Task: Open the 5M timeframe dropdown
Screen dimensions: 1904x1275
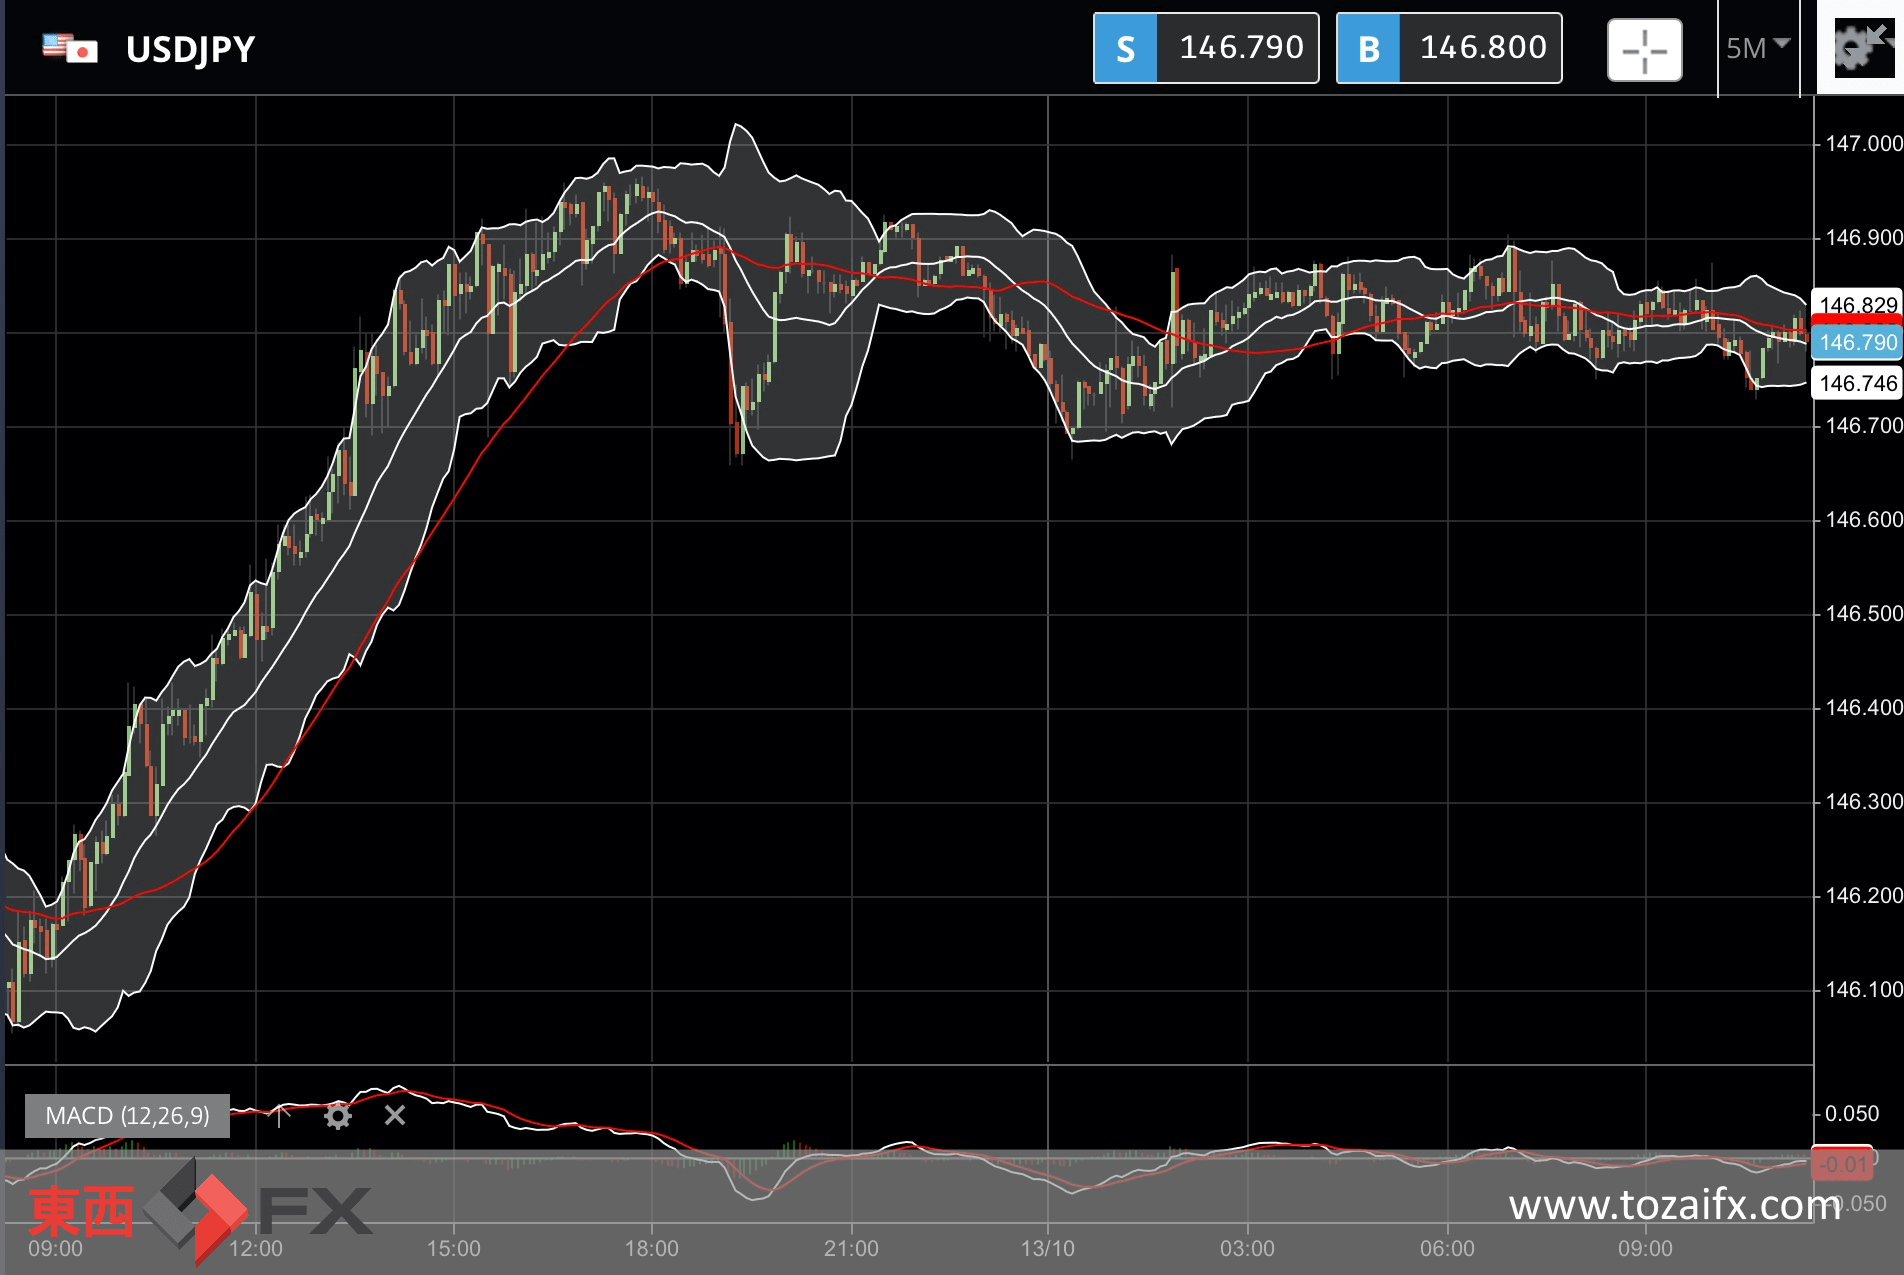Action: 1758,48
